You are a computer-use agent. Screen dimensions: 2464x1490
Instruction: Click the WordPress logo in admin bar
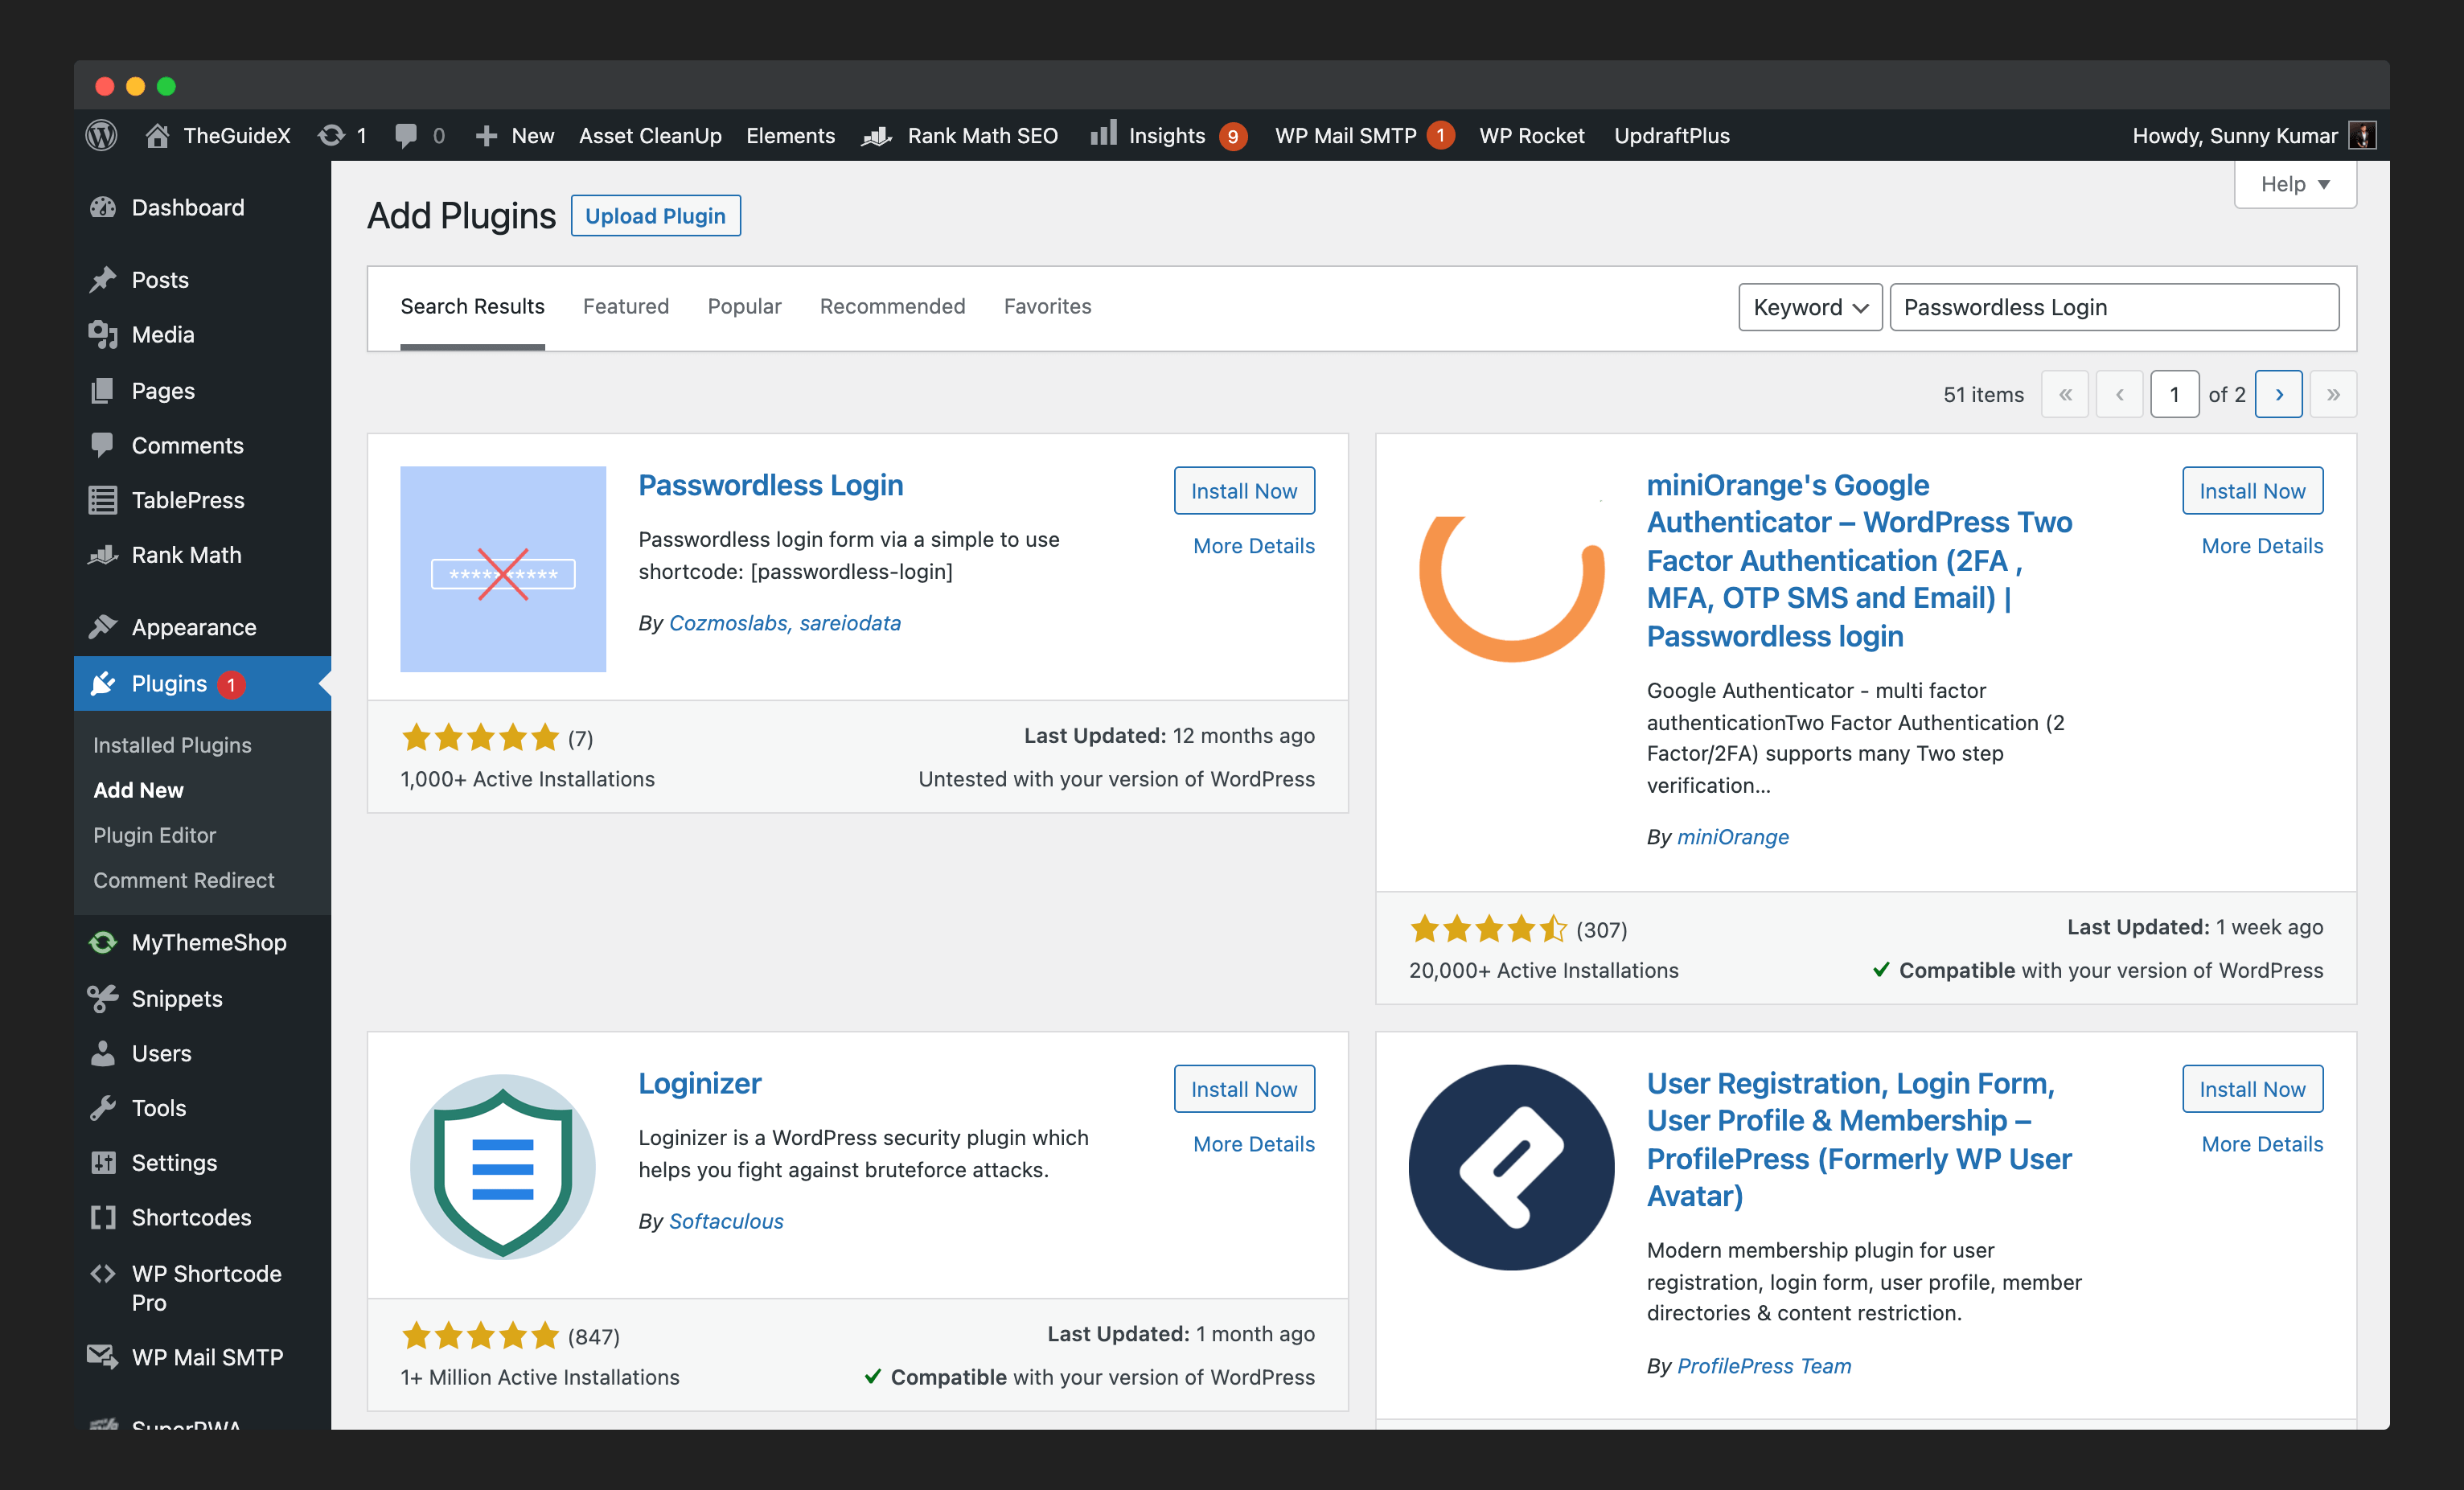[101, 135]
